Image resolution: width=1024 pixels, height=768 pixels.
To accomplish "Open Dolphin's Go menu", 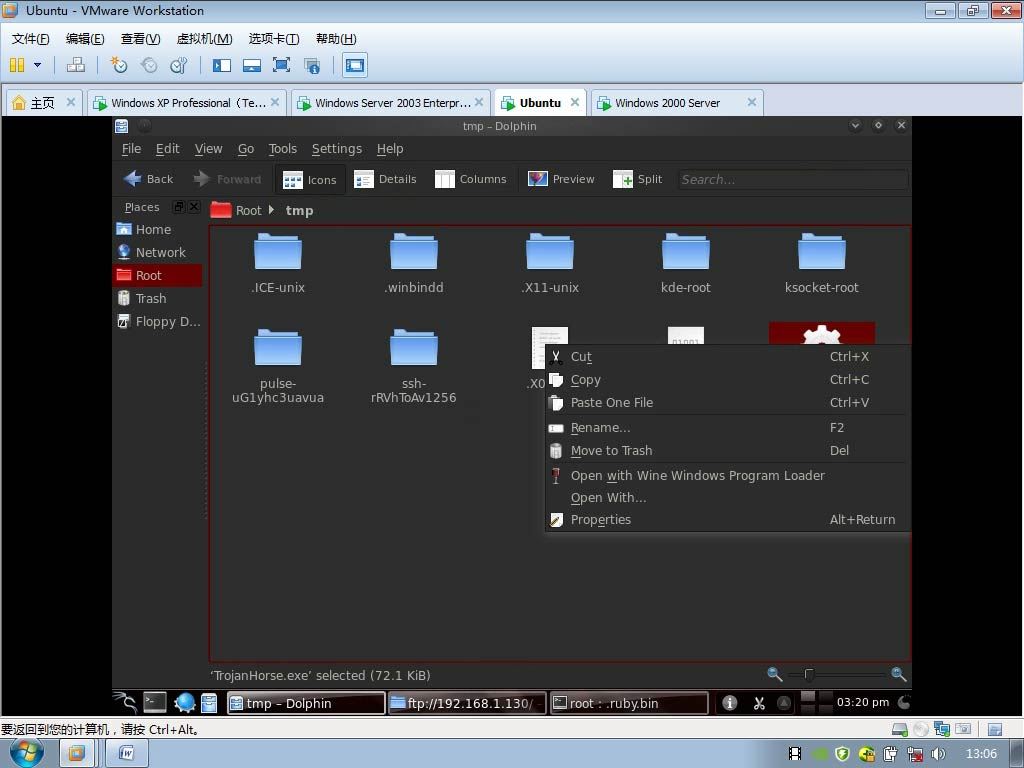I will 246,149.
